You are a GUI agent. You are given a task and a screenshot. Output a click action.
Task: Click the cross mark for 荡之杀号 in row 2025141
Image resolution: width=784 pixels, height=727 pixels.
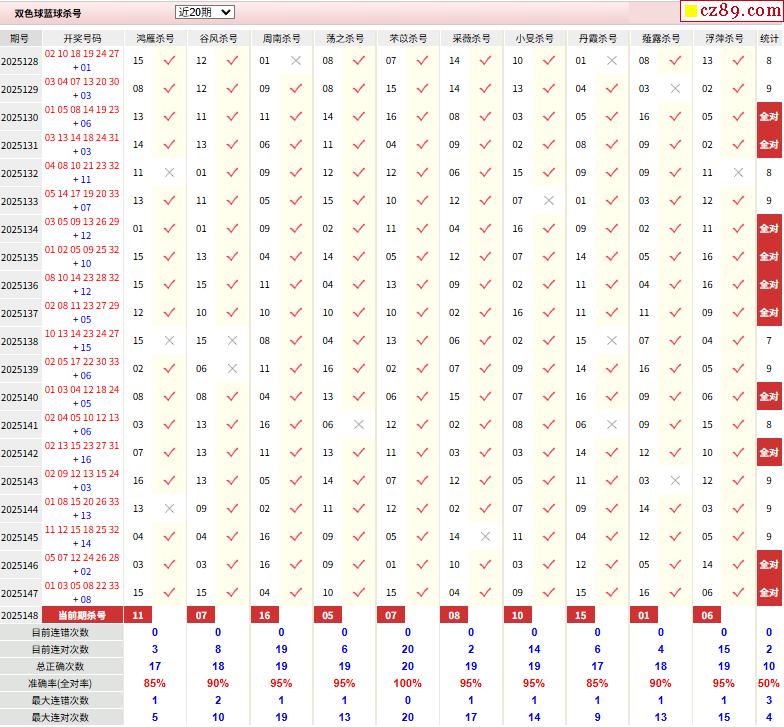359,425
